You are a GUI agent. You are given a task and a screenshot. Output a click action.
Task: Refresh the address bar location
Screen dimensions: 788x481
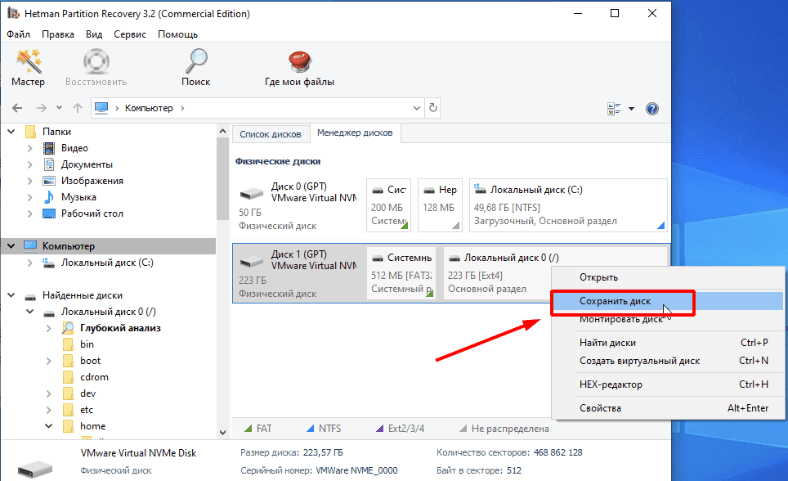pos(433,108)
